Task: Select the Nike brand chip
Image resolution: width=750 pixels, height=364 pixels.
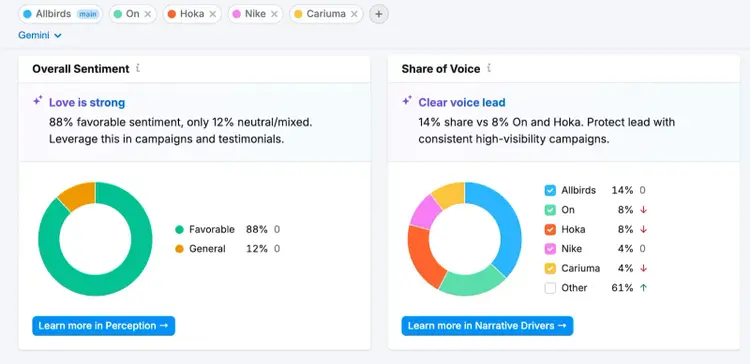Action: (255, 14)
